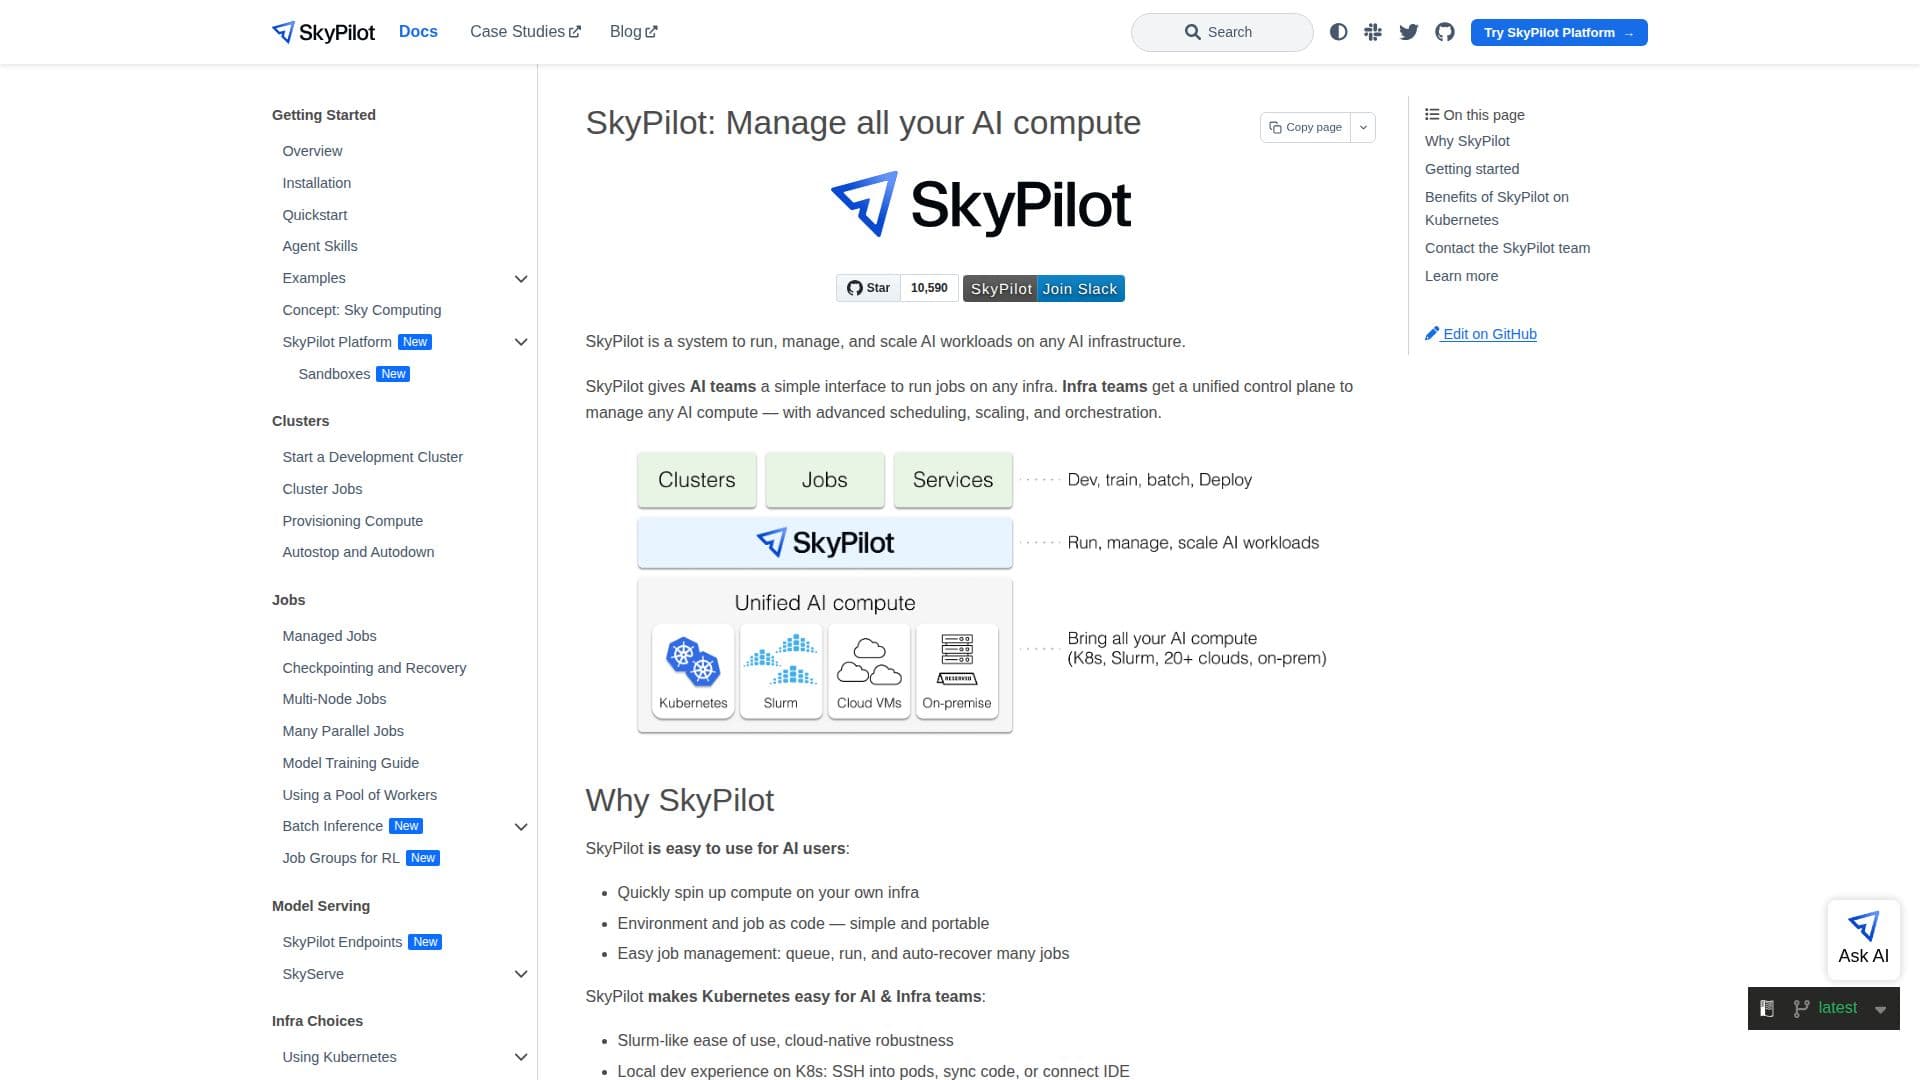The image size is (1920, 1080).
Task: Jump to Learn more section
Action: [x=1461, y=276]
